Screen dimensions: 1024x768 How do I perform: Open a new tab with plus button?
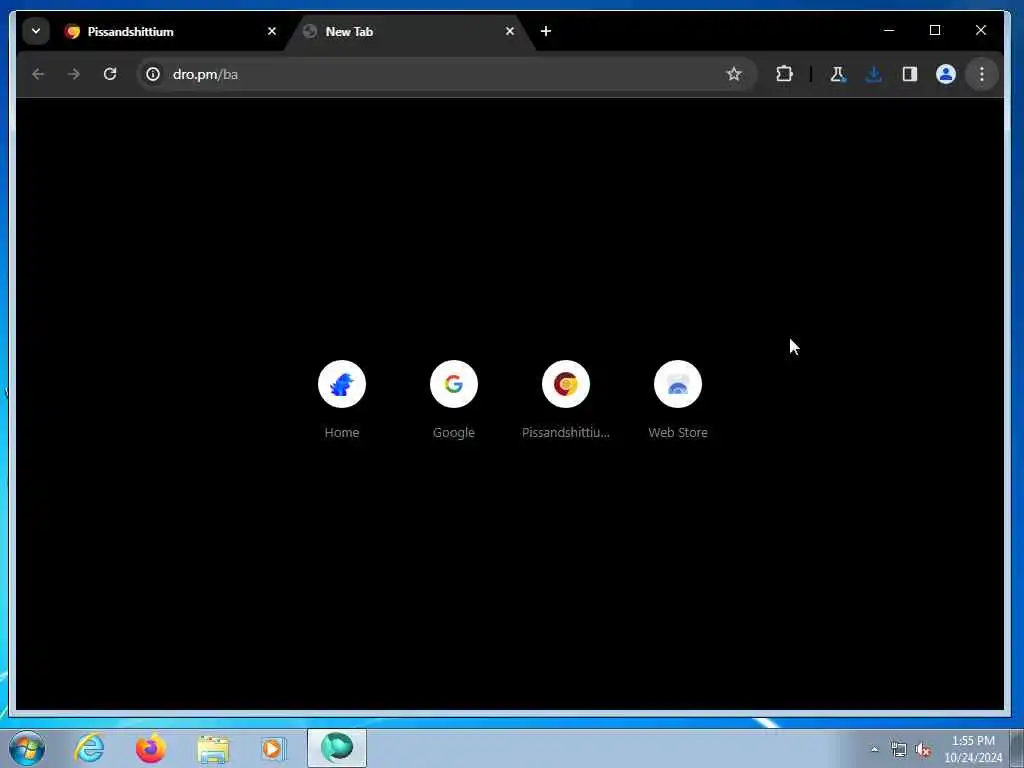tap(546, 31)
